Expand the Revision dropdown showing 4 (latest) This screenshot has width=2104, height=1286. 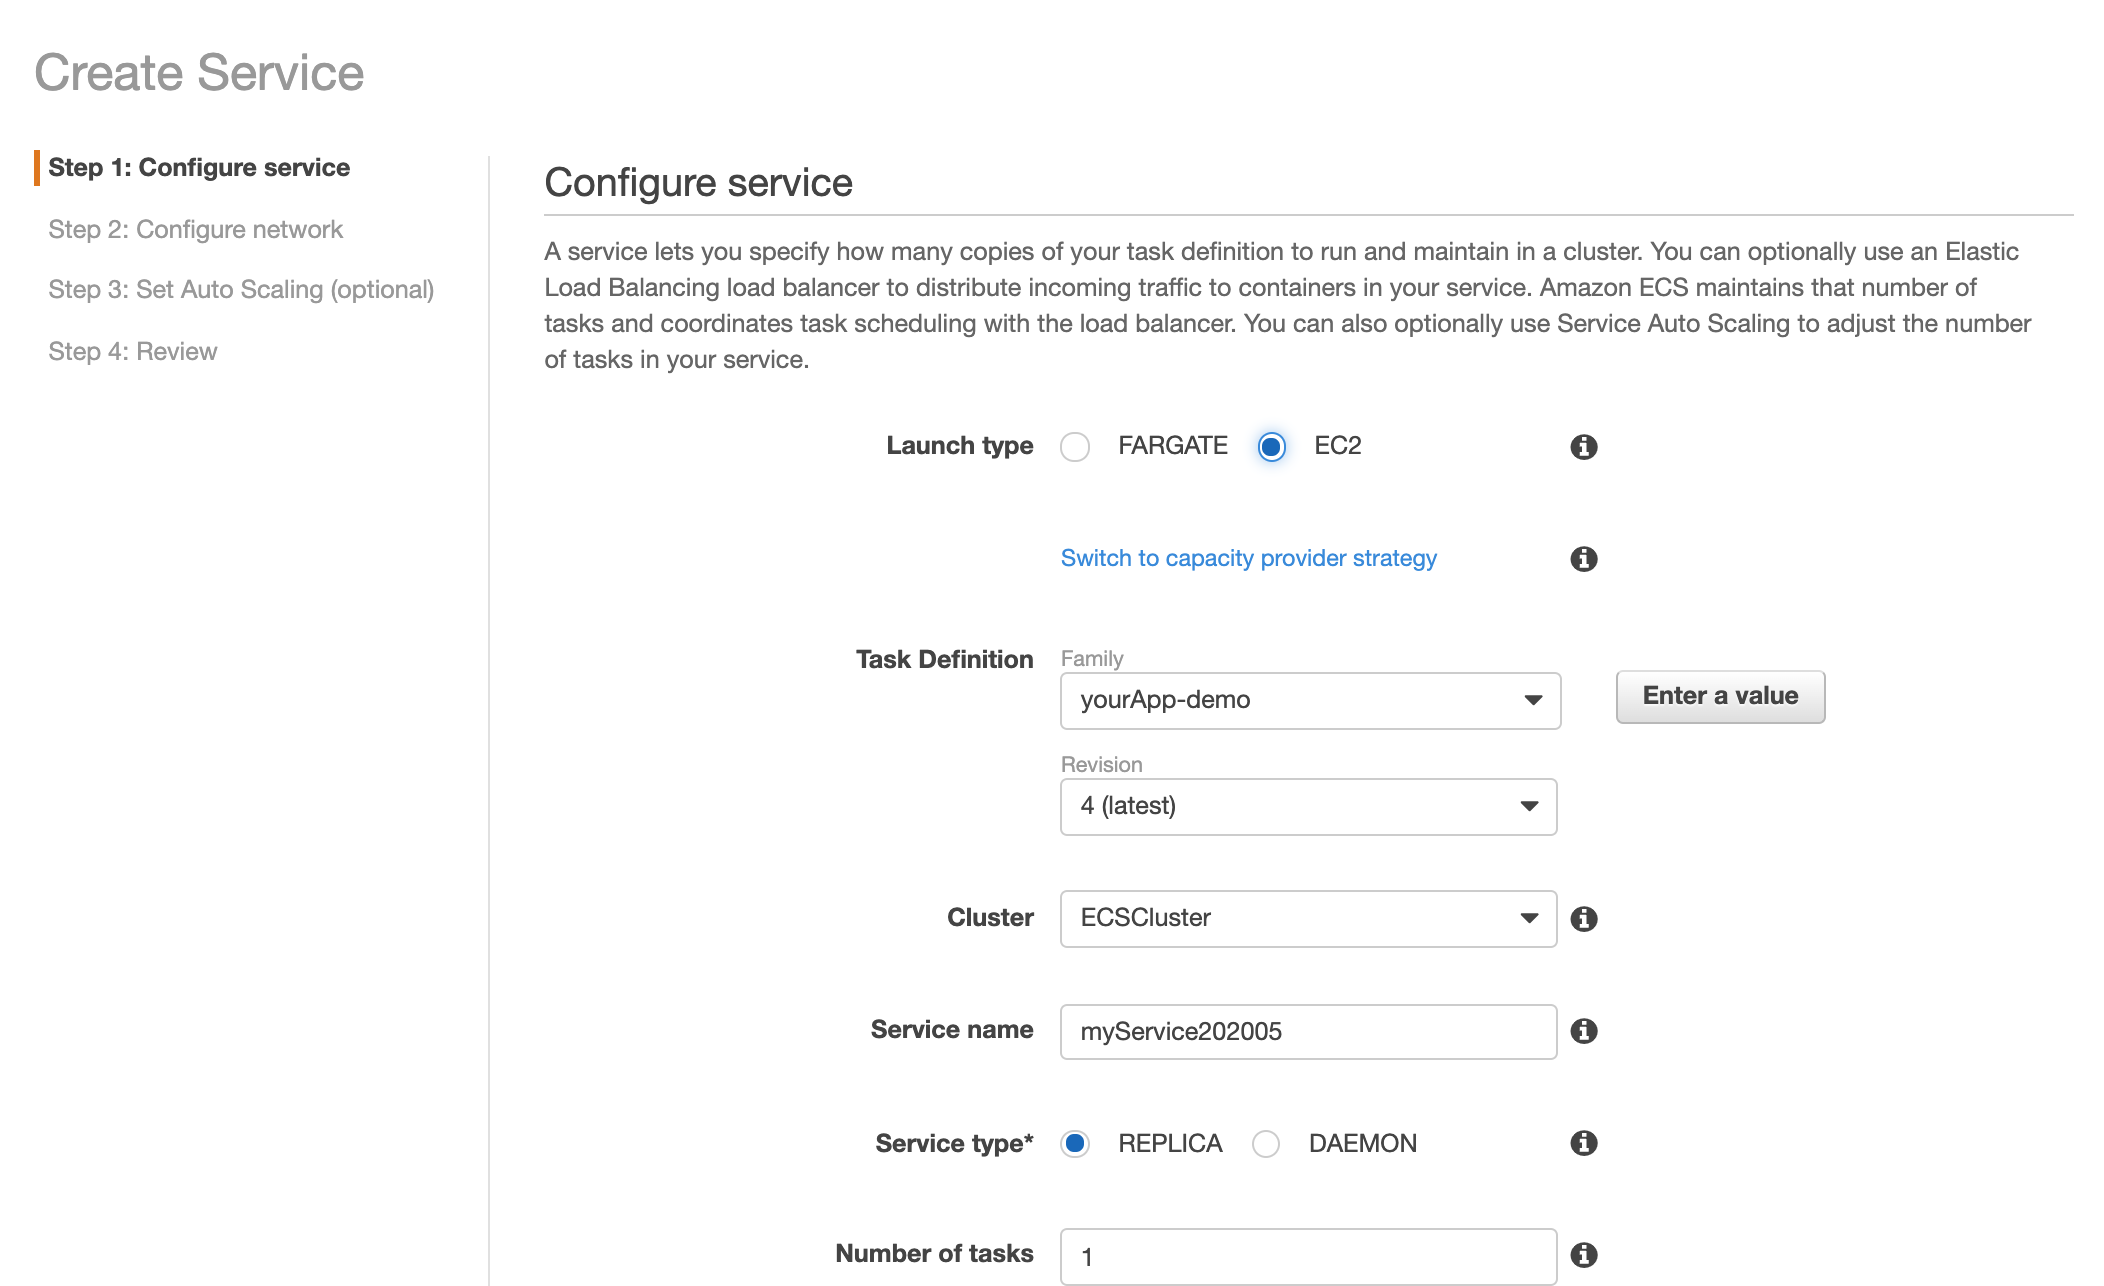1307,807
